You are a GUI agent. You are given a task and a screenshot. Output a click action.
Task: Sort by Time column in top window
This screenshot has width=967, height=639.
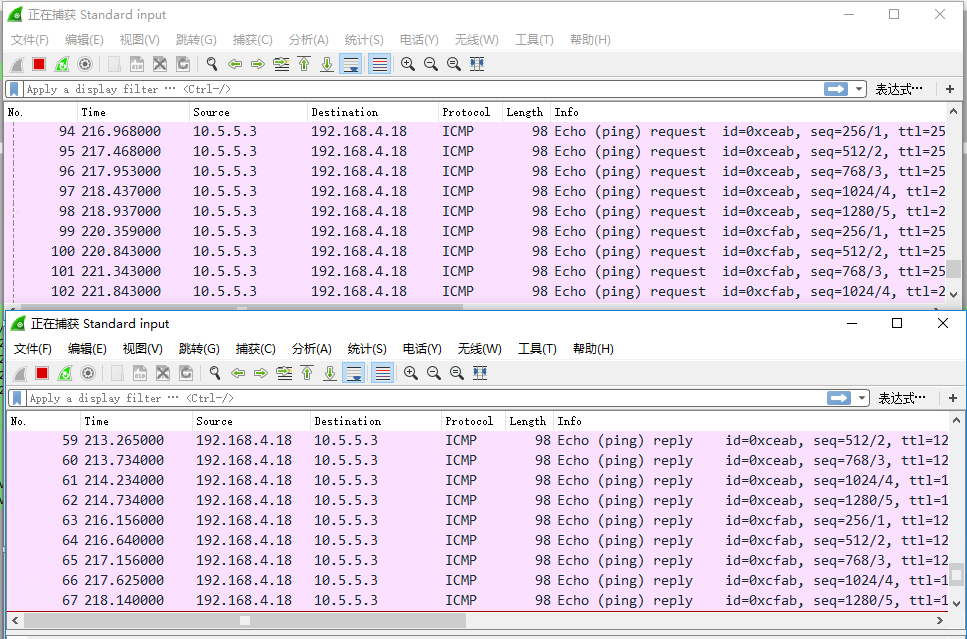[x=133, y=112]
